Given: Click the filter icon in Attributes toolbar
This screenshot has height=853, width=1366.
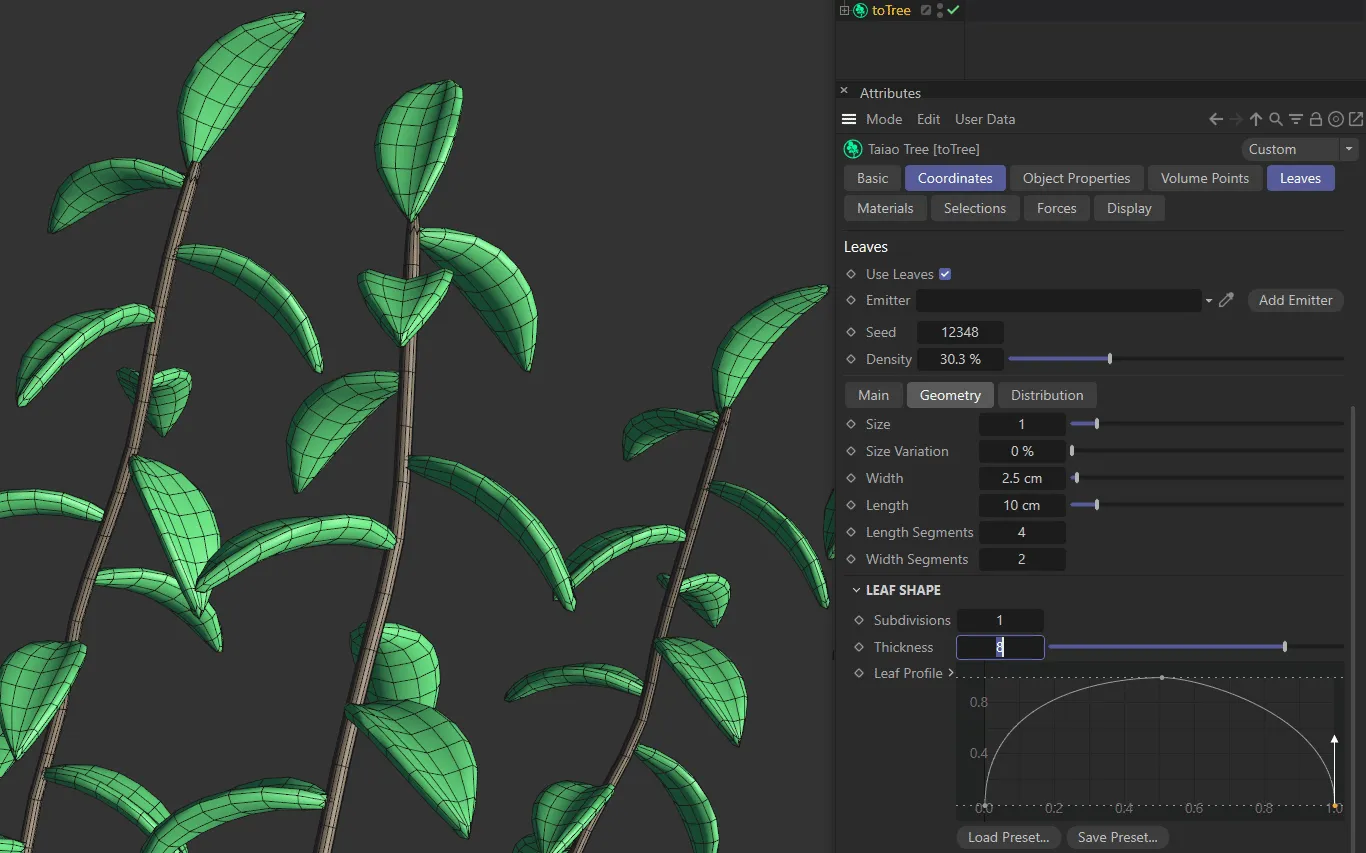Looking at the screenshot, I should coord(1296,119).
